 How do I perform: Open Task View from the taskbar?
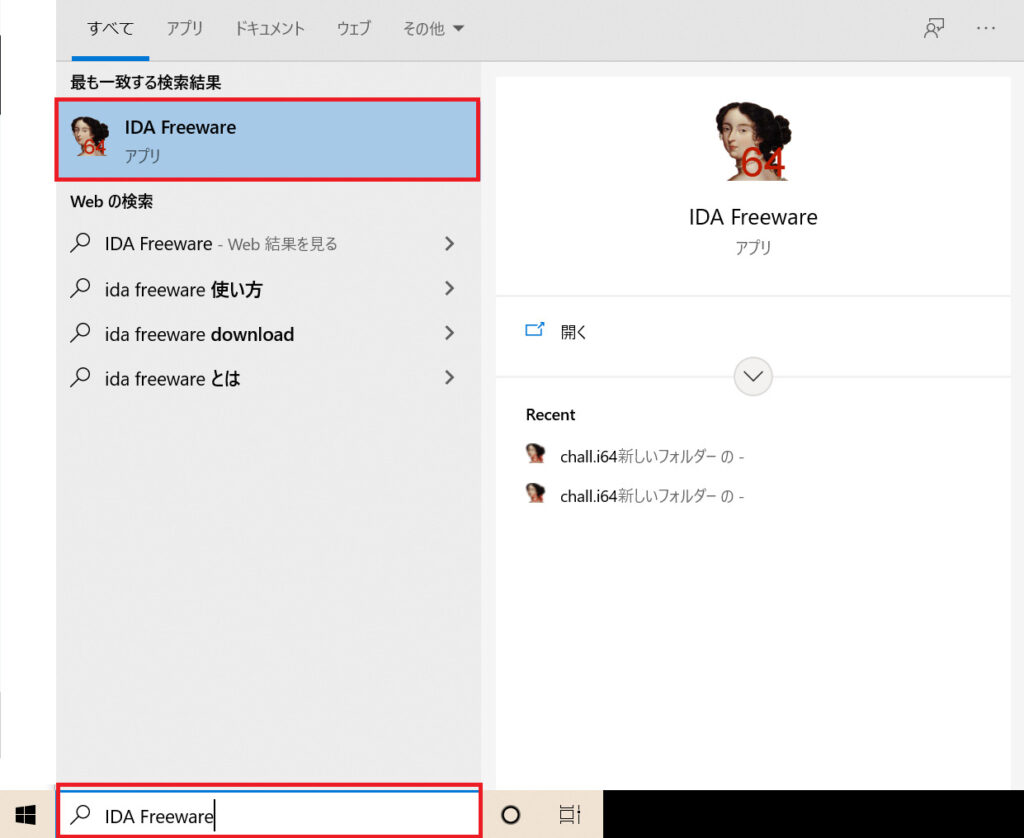click(568, 815)
